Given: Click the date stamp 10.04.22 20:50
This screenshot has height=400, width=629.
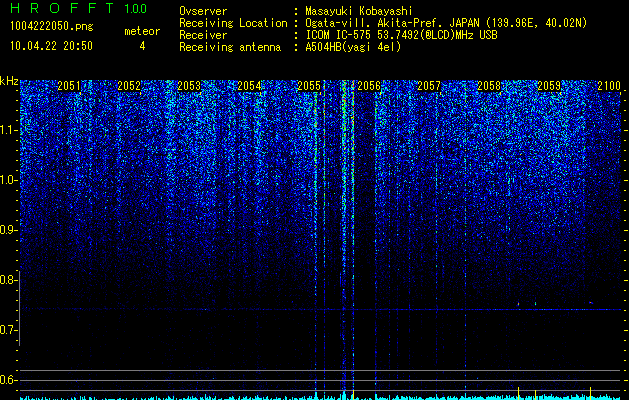Looking at the screenshot, I should click(x=52, y=46).
